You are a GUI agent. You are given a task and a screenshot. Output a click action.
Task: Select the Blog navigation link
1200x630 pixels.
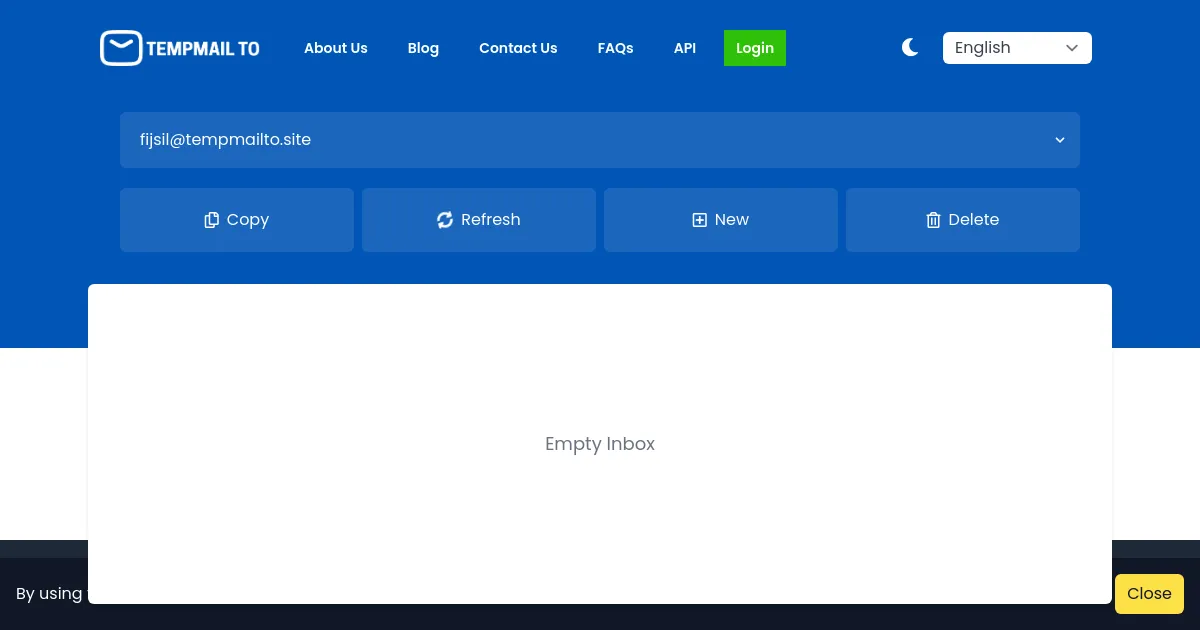pos(423,47)
